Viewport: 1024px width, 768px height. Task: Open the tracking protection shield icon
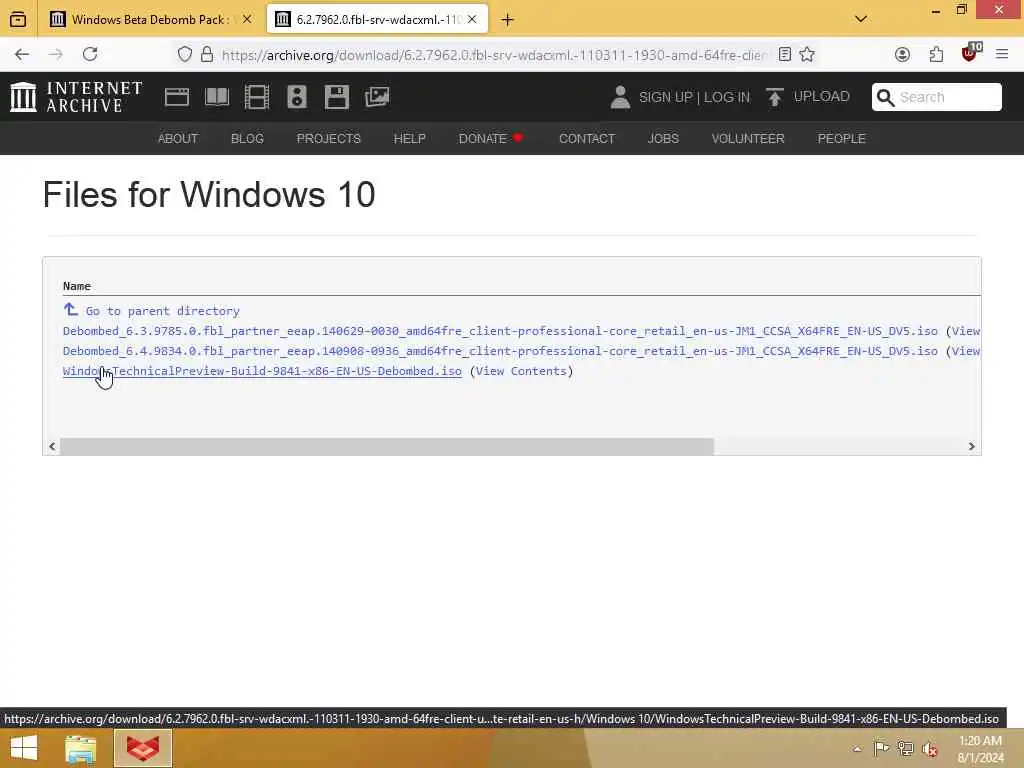click(185, 54)
